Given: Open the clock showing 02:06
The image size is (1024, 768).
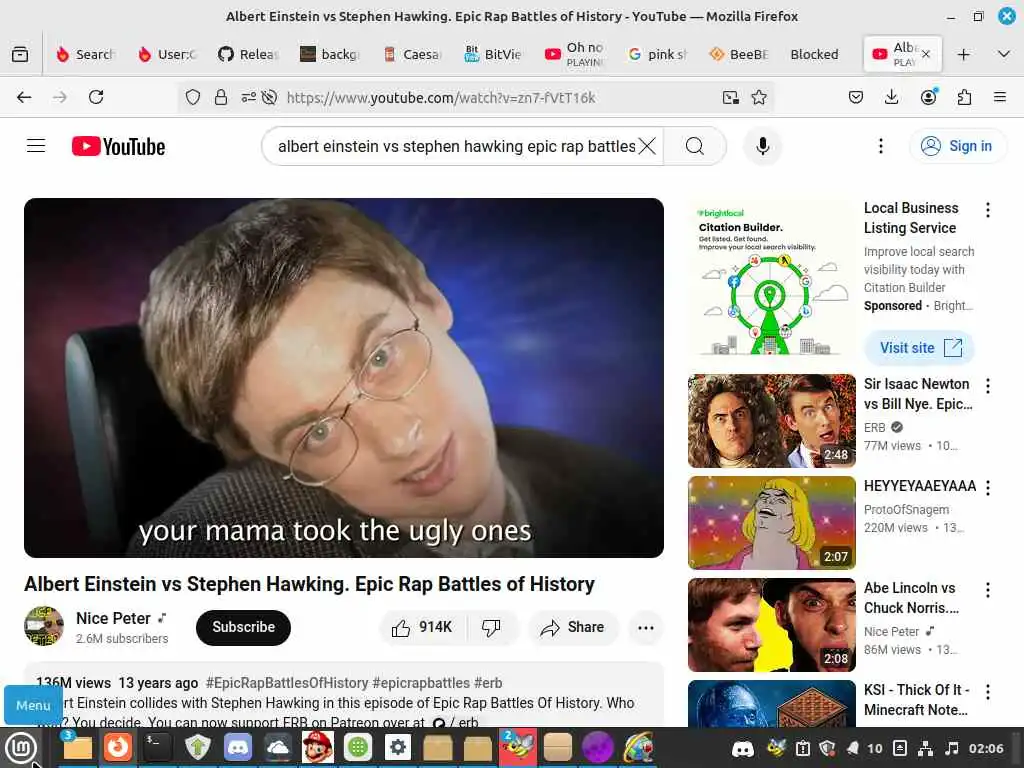Looking at the screenshot, I should pyautogui.click(x=986, y=748).
